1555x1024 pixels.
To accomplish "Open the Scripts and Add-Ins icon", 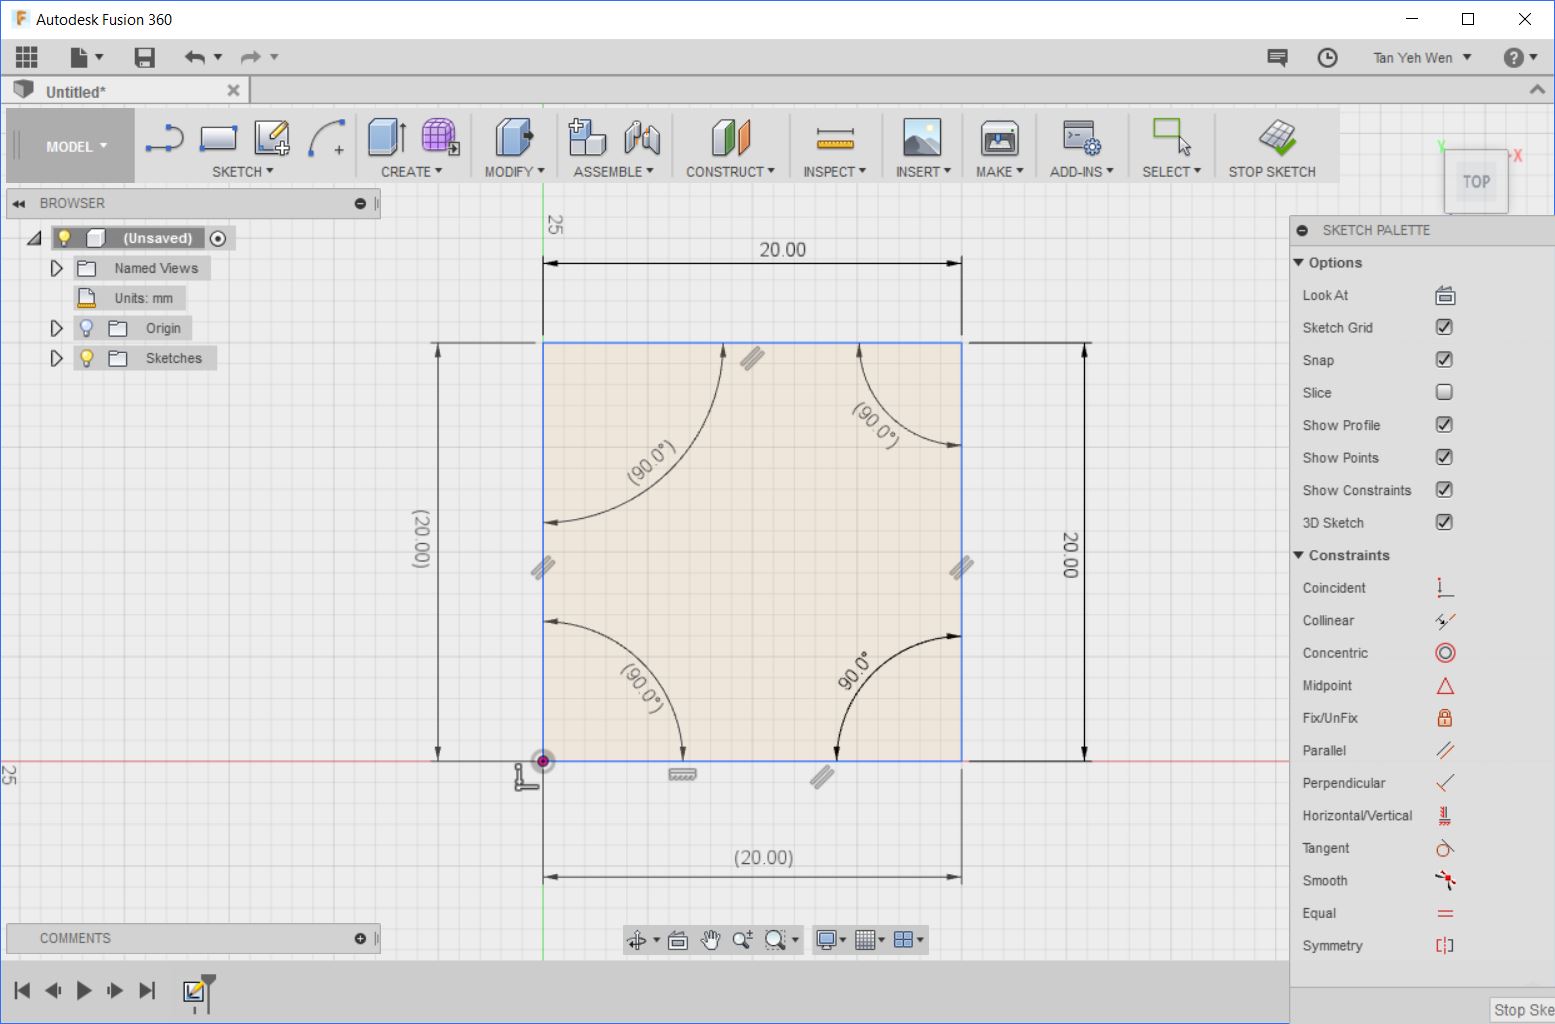I will point(1081,138).
